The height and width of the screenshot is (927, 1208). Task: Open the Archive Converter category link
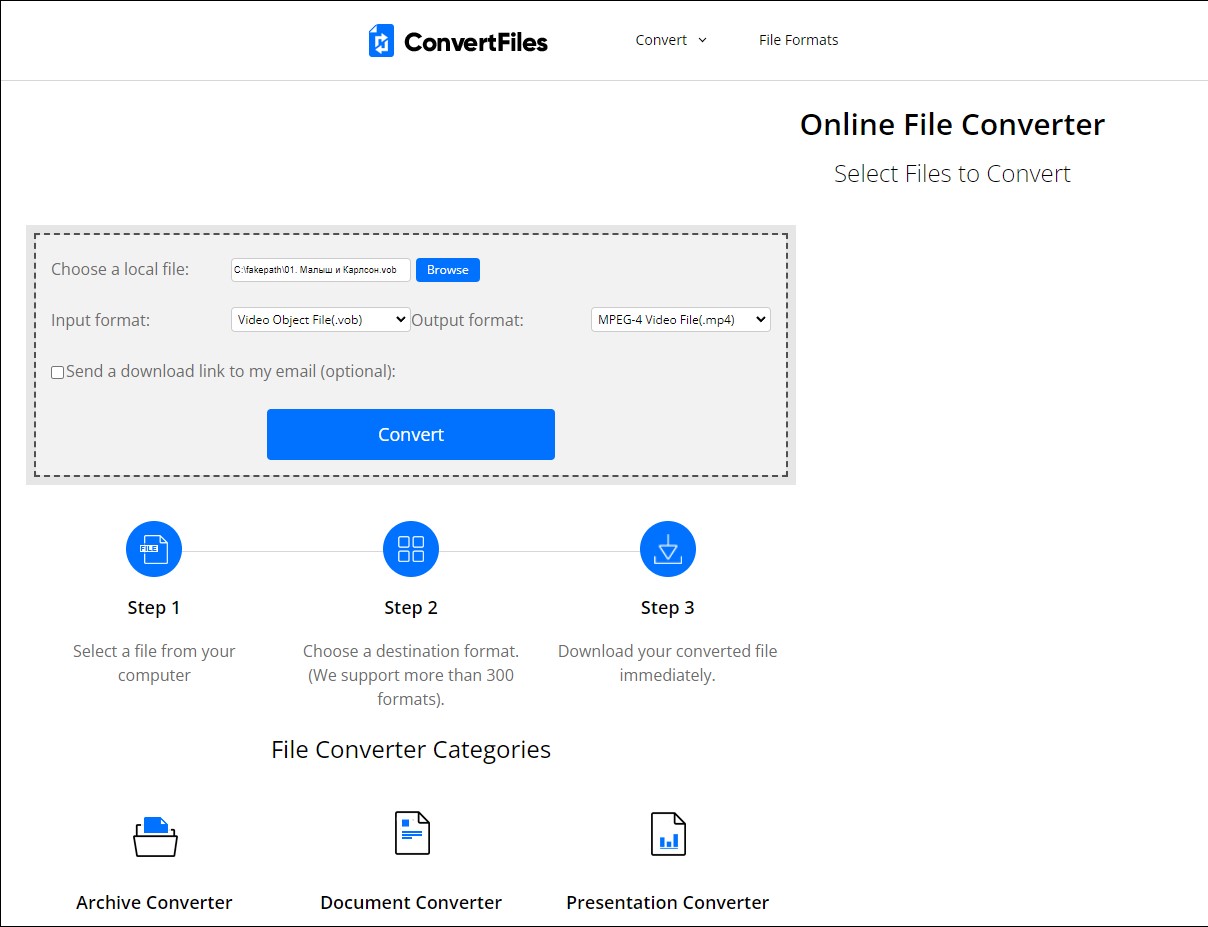click(154, 902)
